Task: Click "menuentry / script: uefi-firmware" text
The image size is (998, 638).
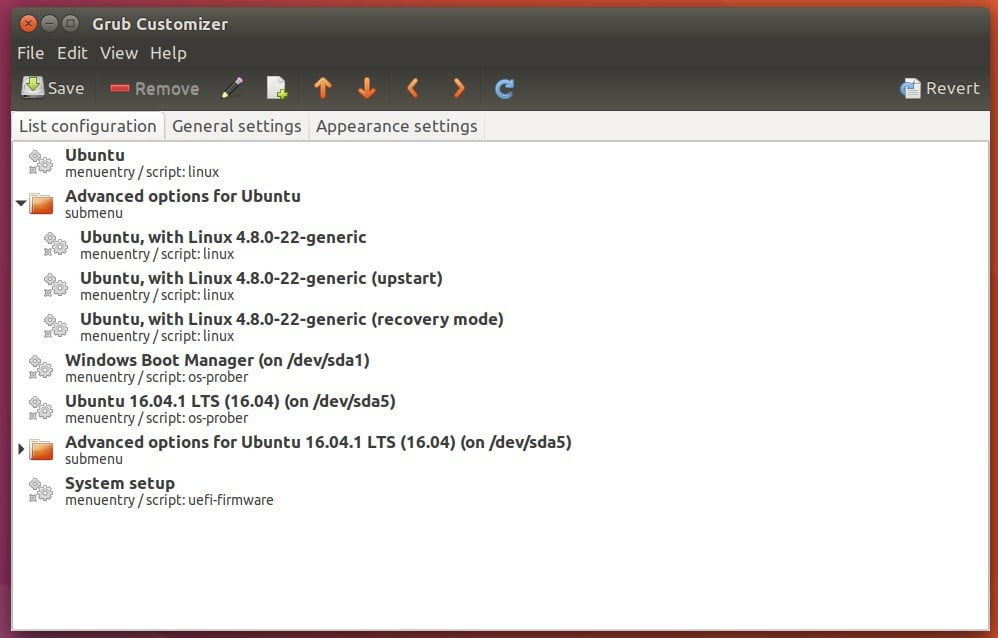Action: tap(169, 500)
